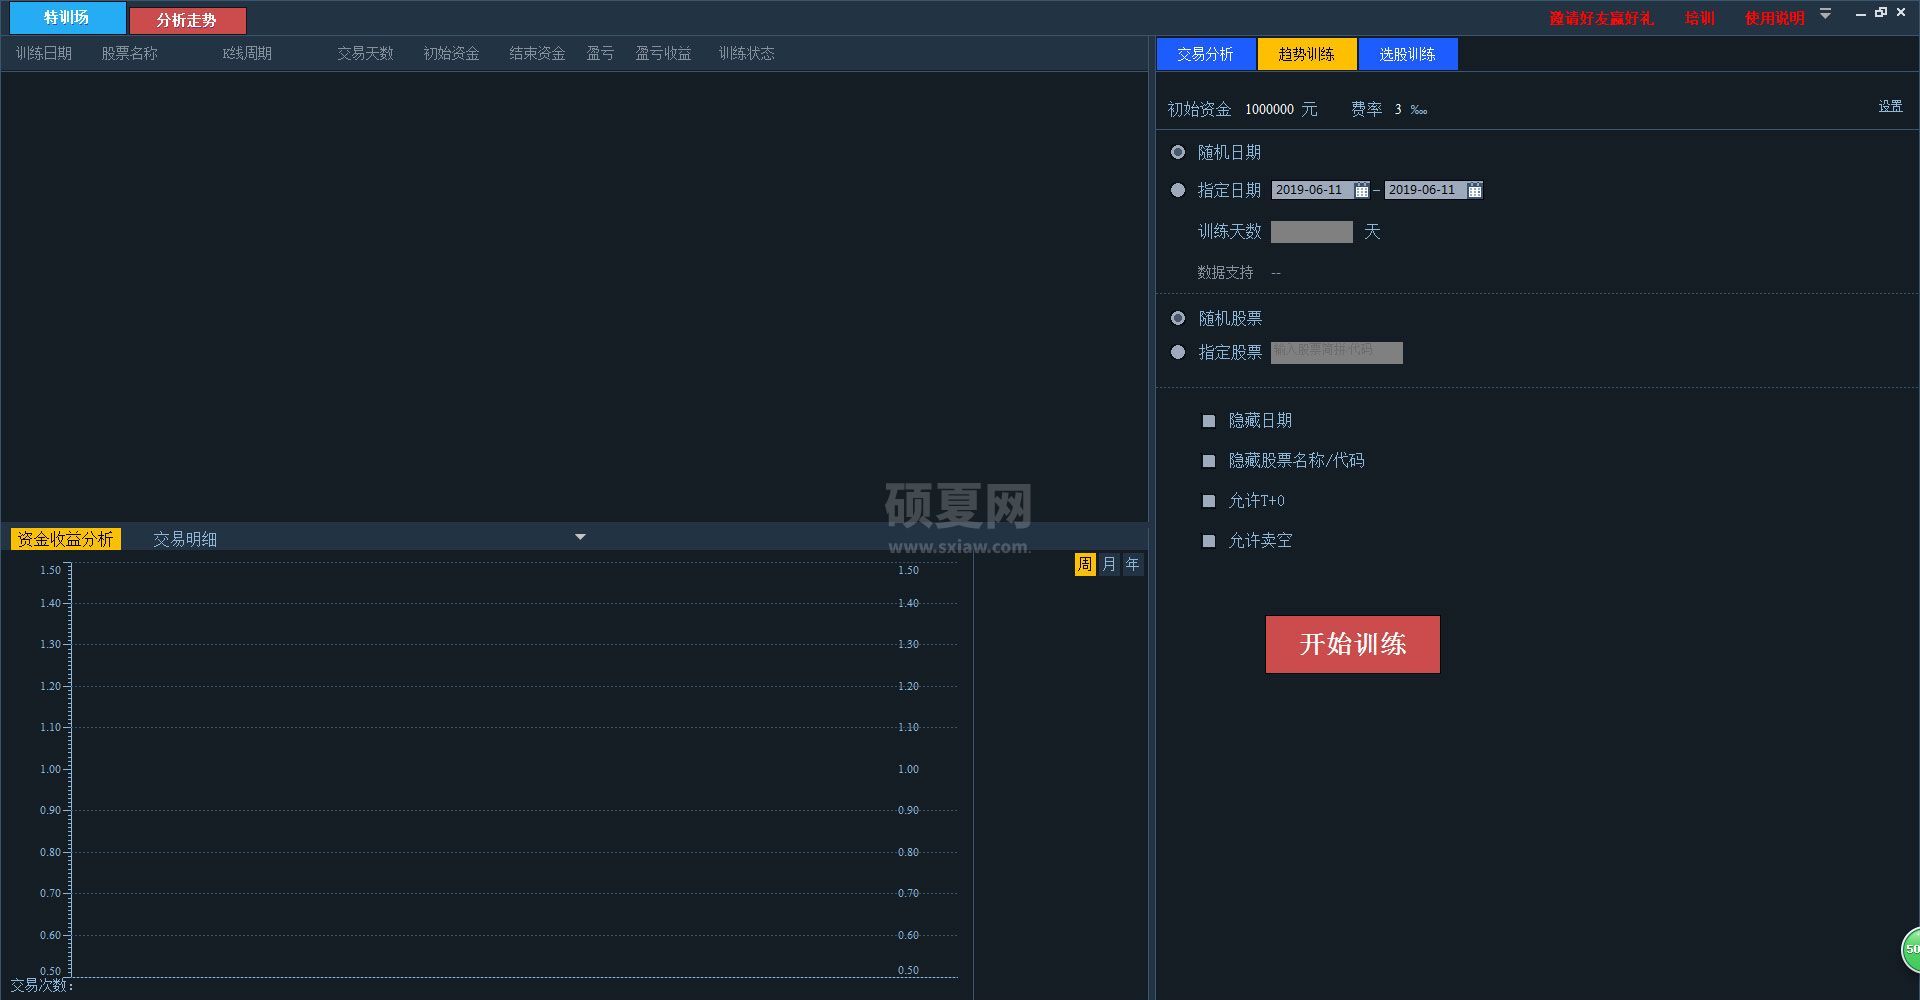Click the 股票名称 column header
This screenshot has height=1000, width=1920.
coord(130,53)
